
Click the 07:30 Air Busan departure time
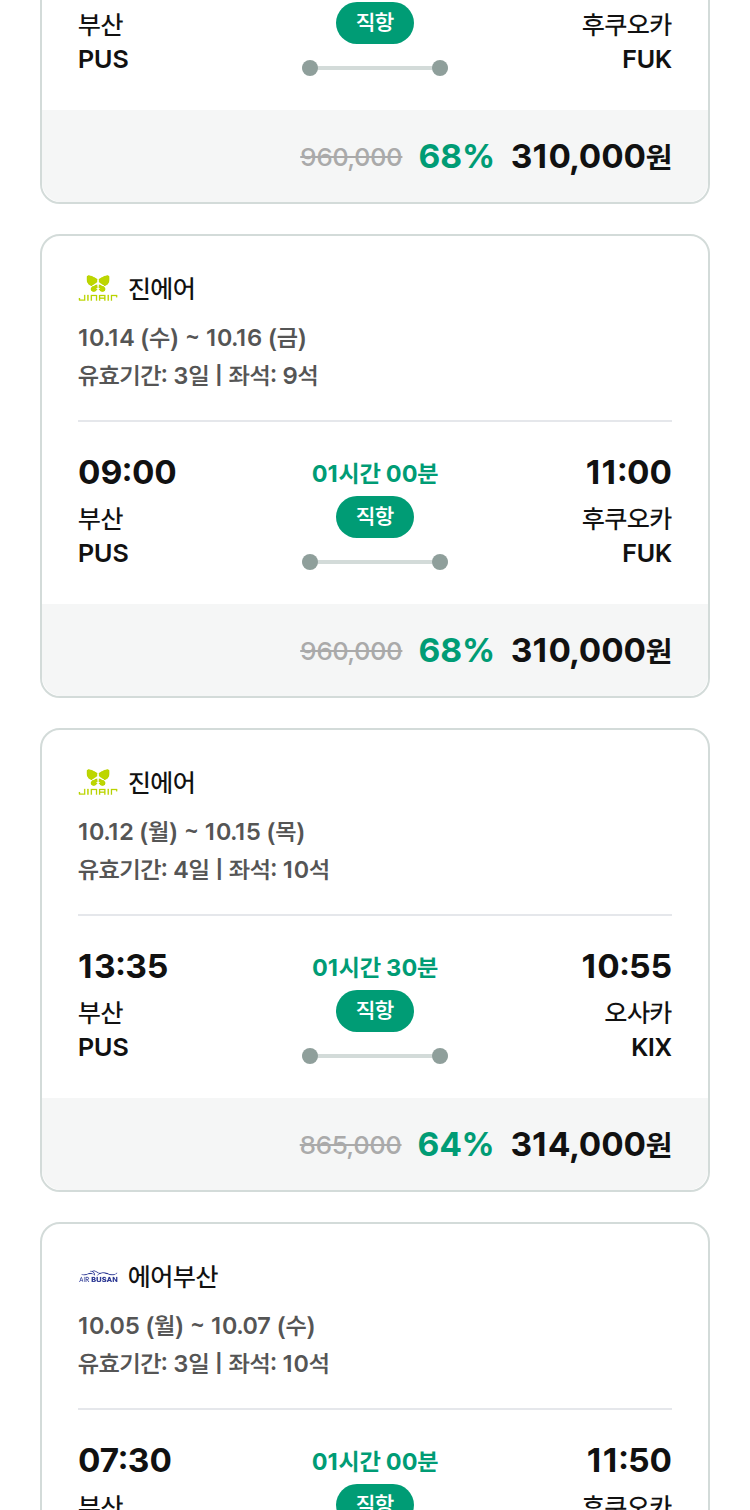(125, 1460)
